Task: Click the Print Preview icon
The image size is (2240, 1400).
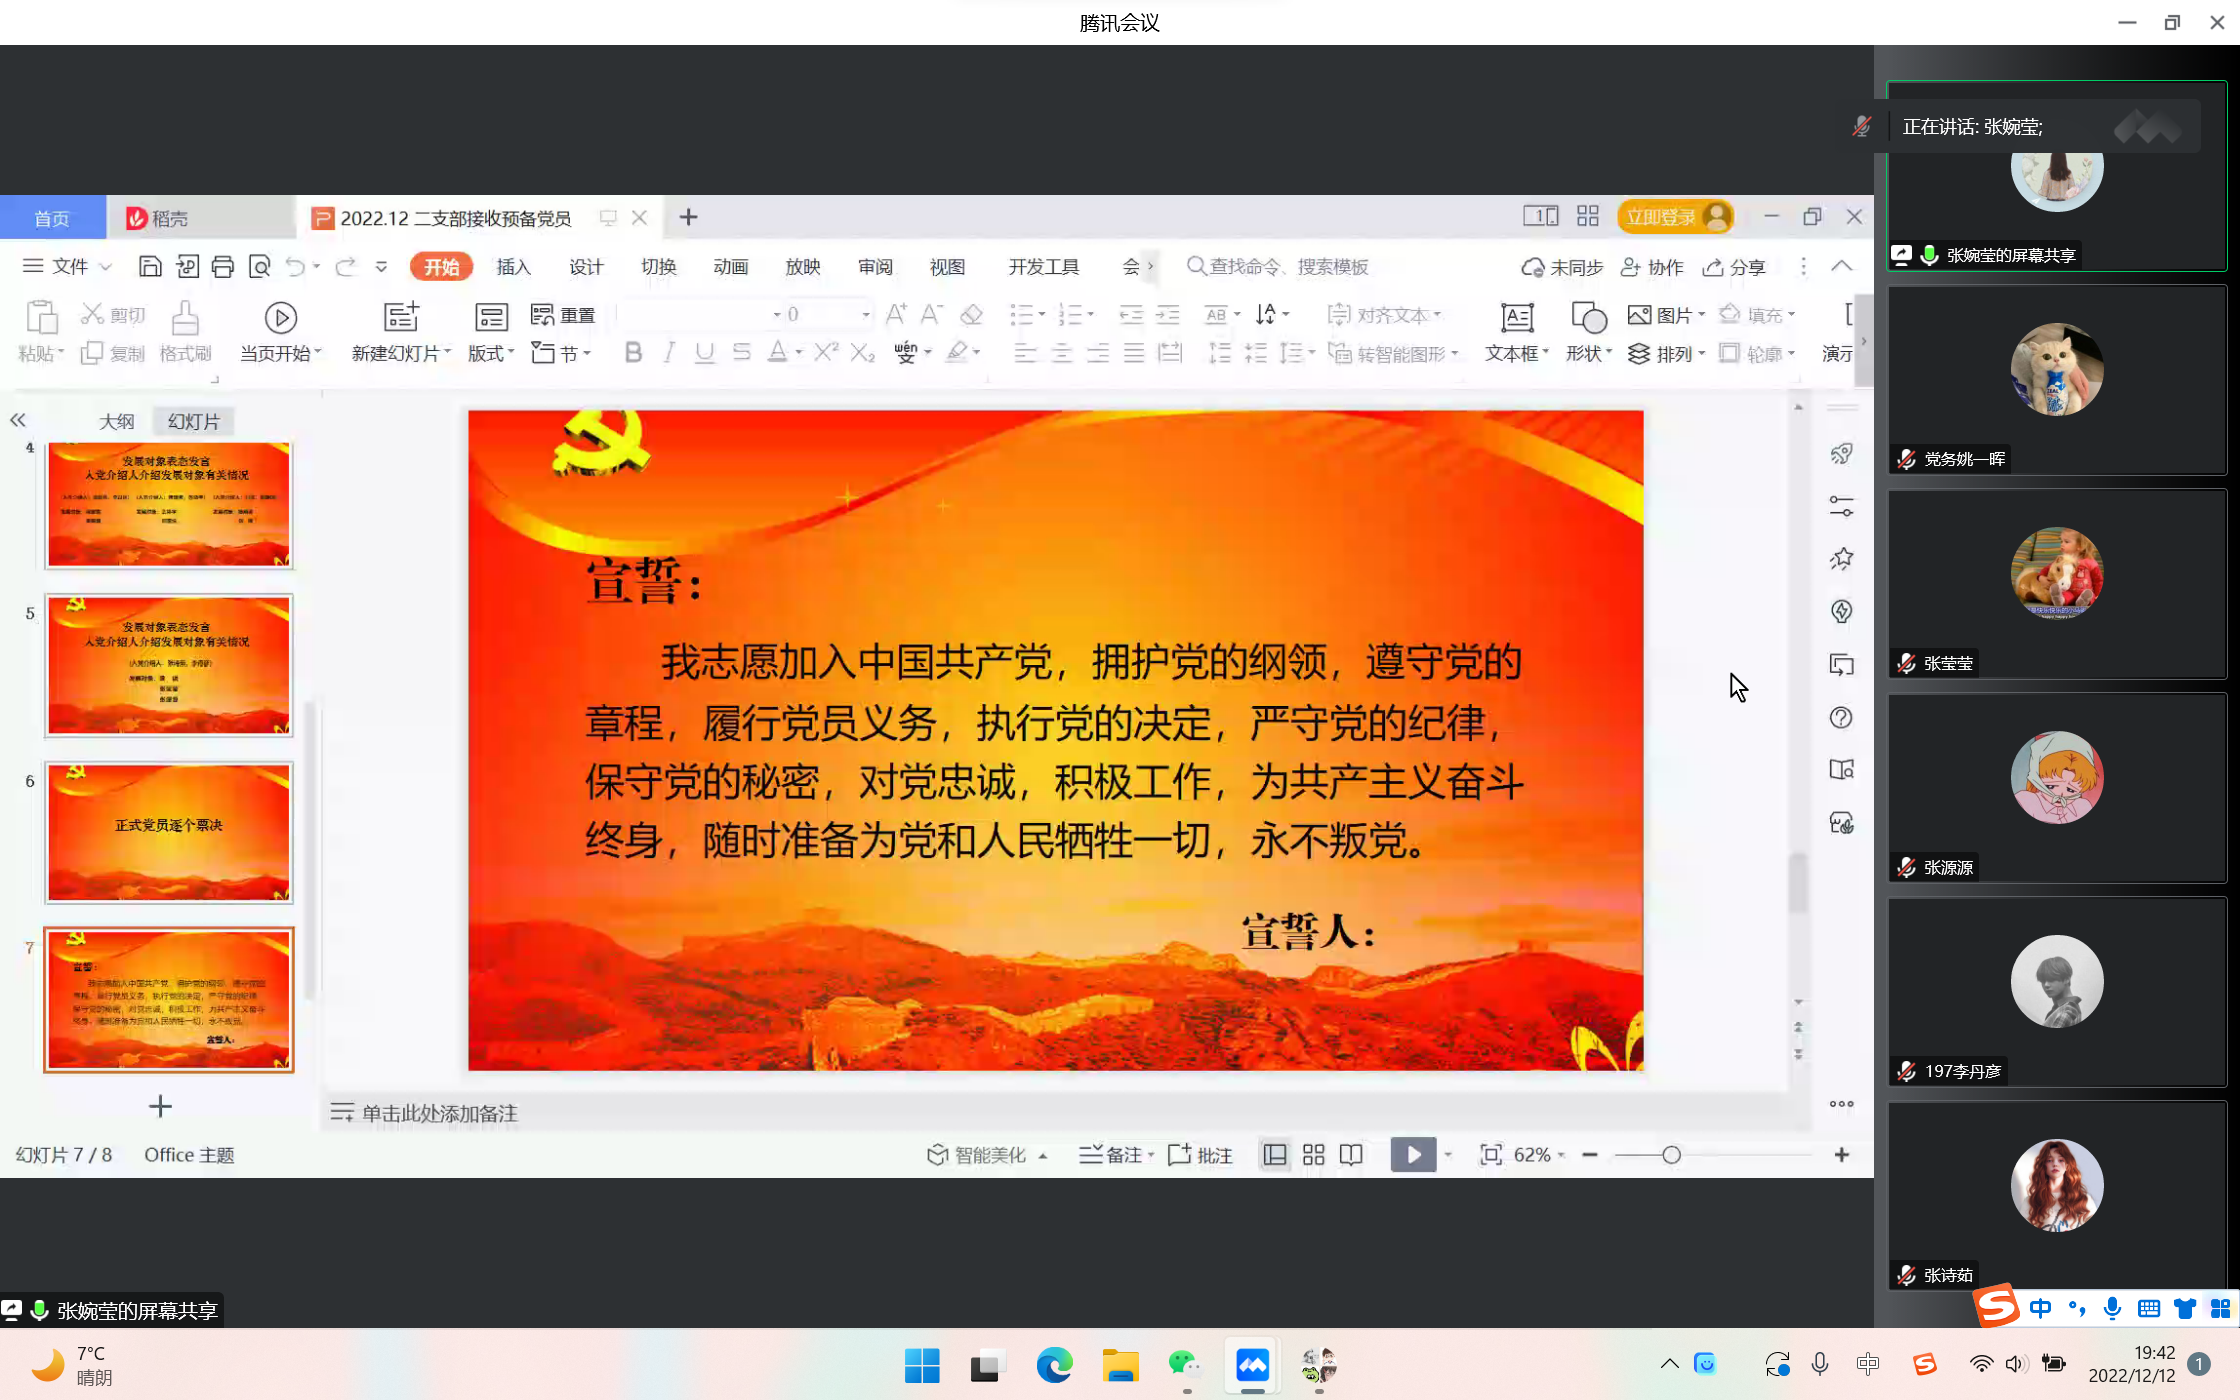Action: (260, 266)
